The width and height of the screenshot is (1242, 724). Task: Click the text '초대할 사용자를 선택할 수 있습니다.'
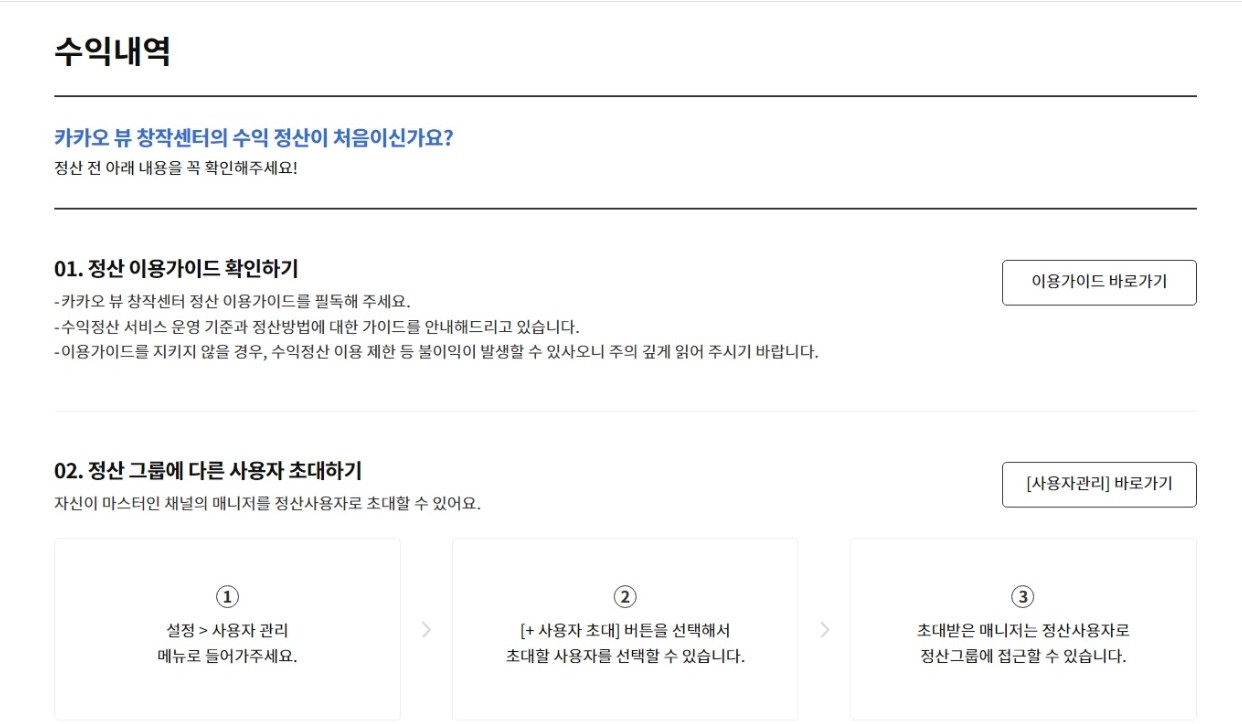click(x=625, y=657)
